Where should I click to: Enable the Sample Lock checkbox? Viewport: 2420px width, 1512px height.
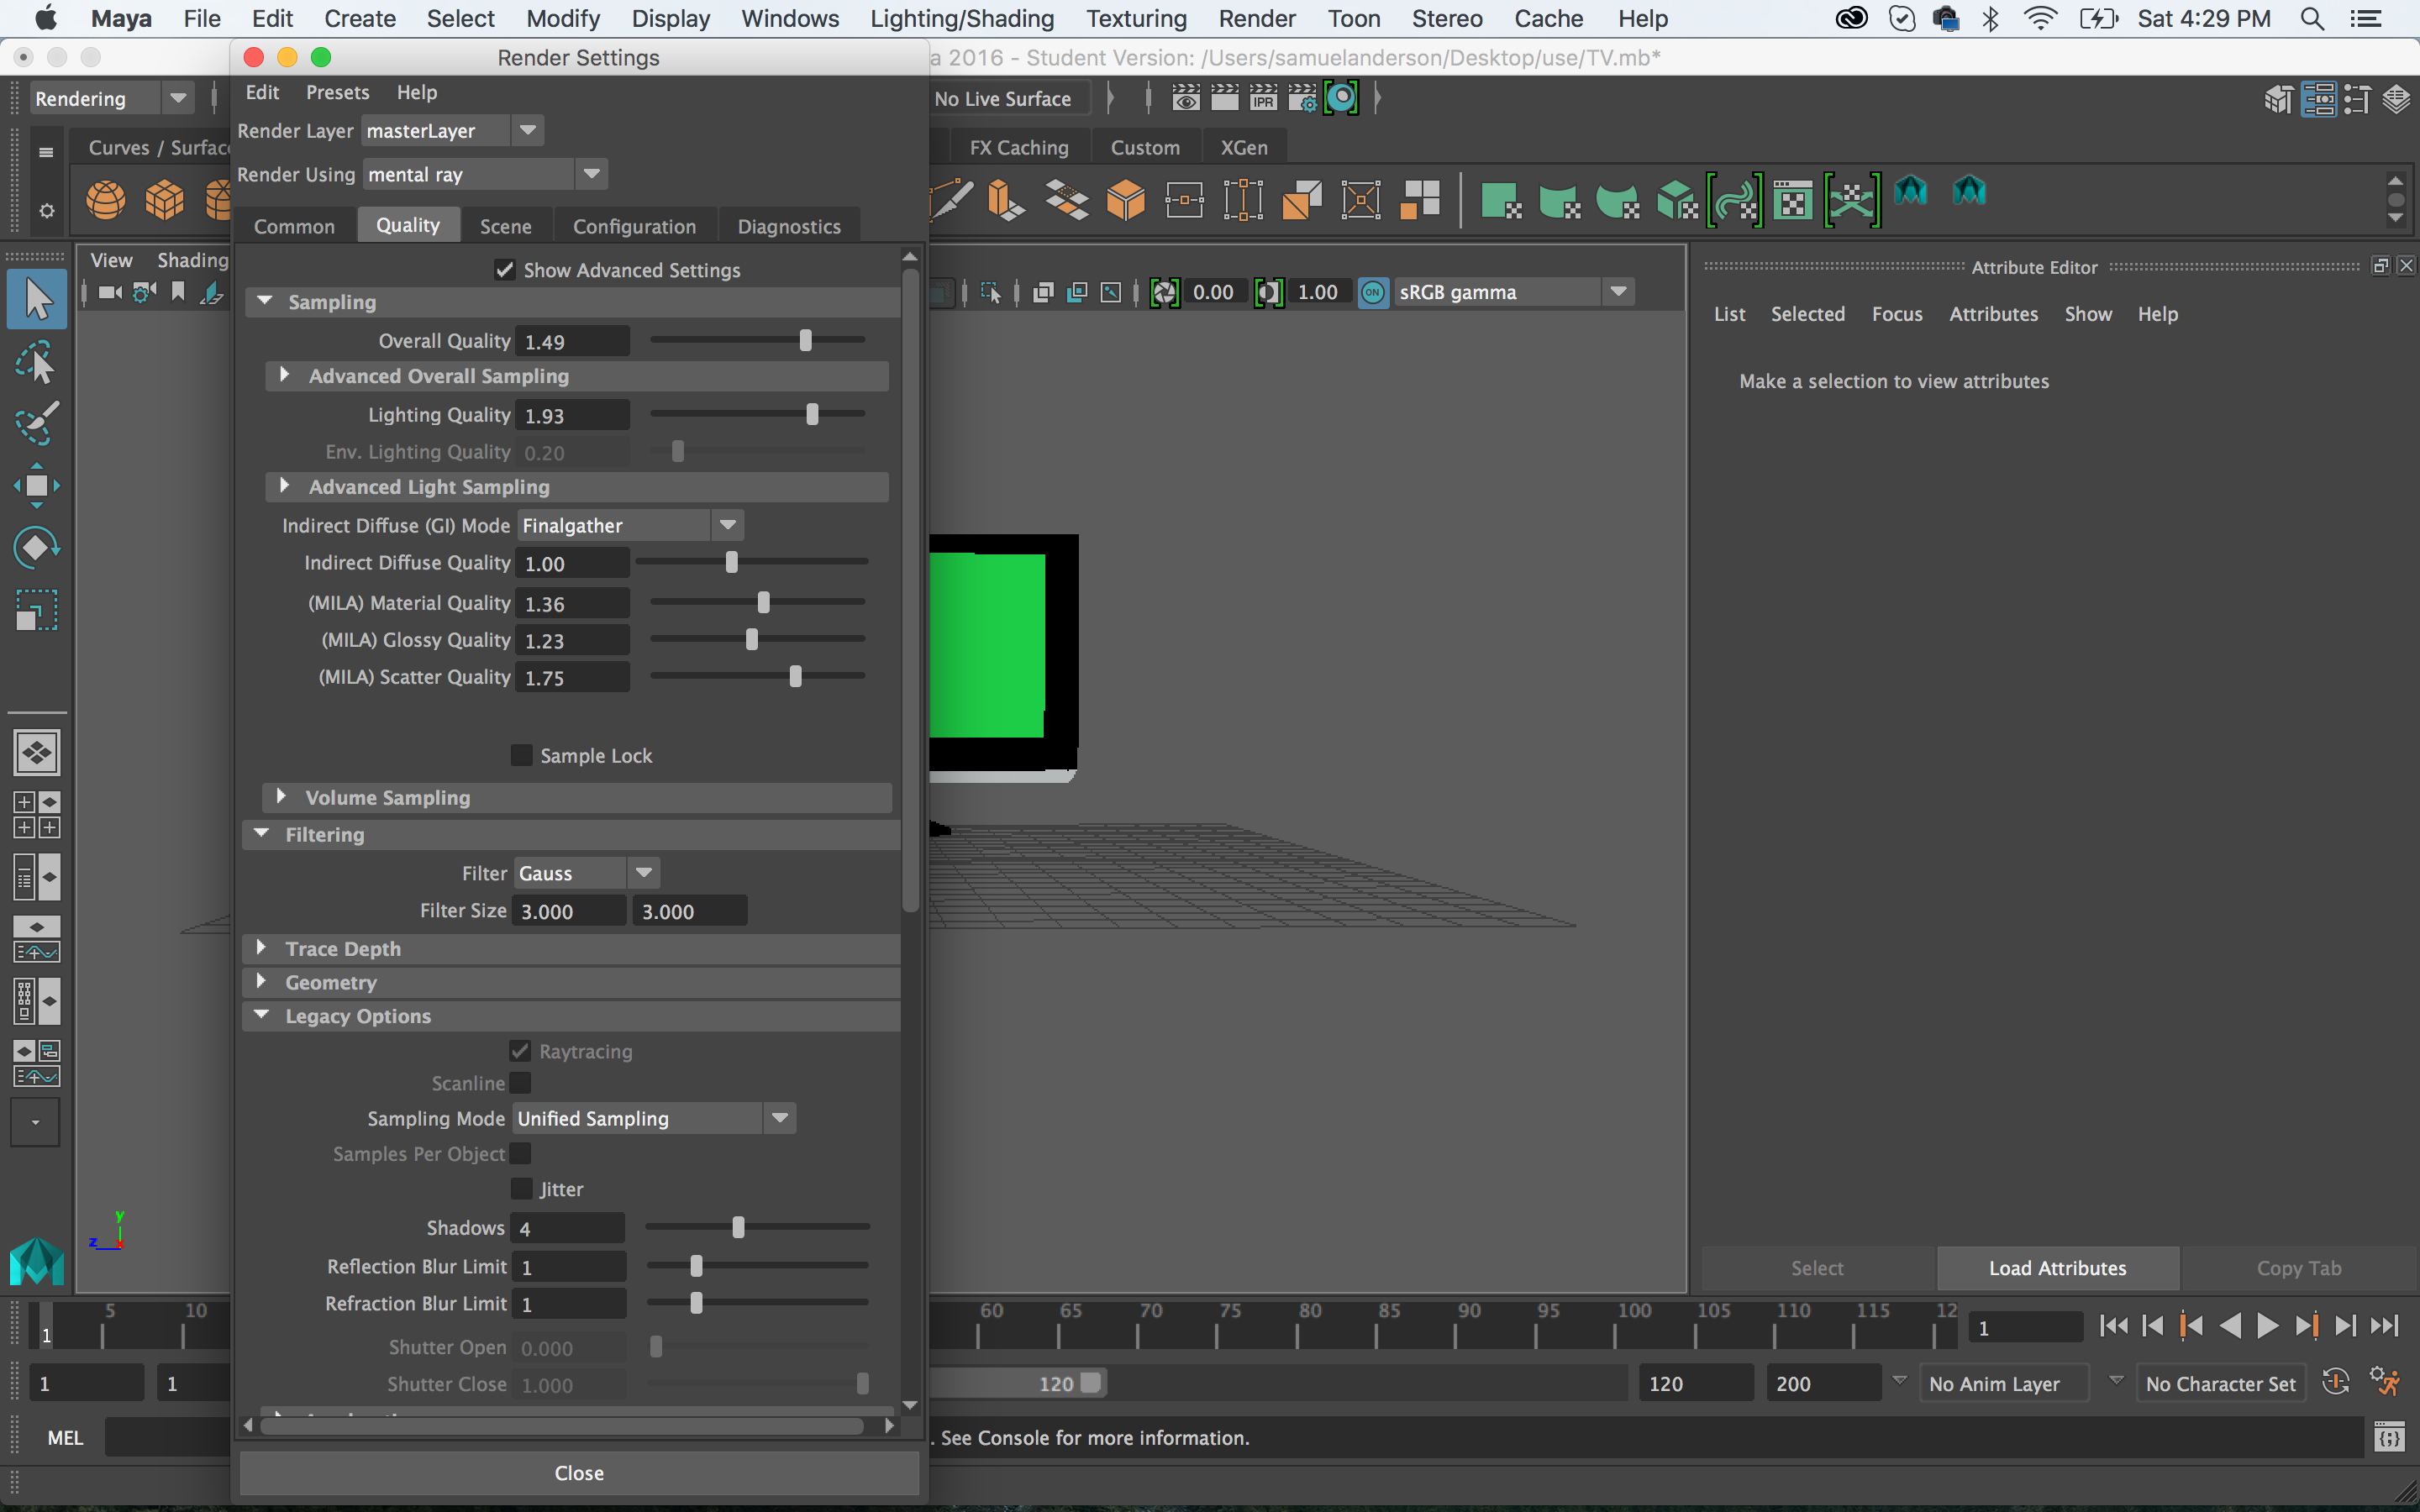521,755
